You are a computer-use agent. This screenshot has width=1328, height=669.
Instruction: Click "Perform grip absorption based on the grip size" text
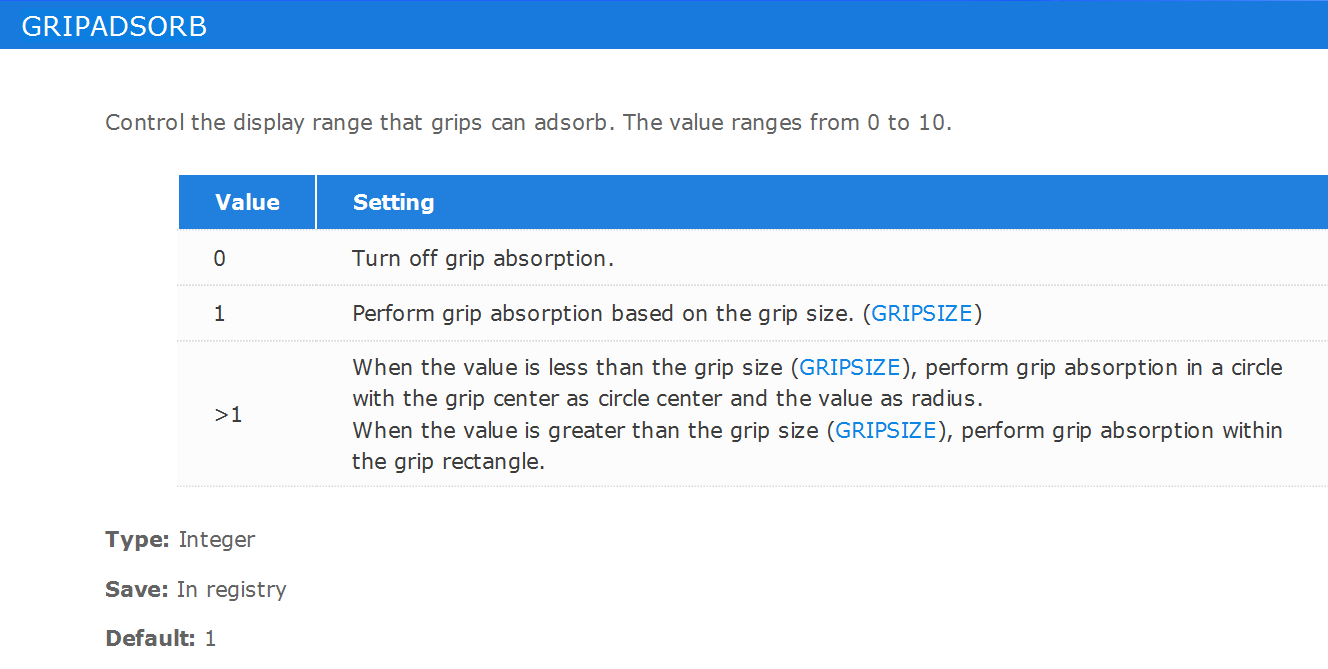click(601, 314)
